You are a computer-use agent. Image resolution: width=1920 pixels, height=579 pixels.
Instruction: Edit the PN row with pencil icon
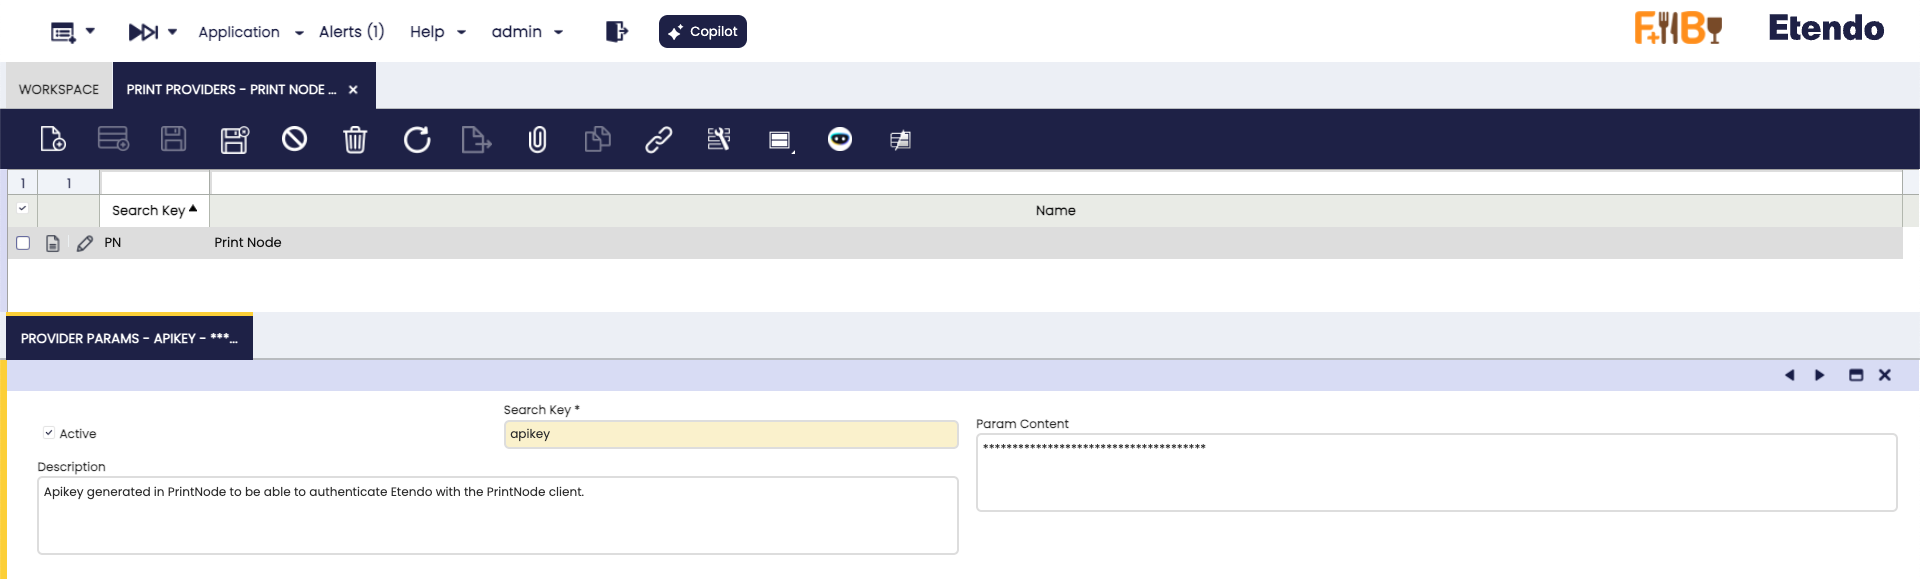85,243
